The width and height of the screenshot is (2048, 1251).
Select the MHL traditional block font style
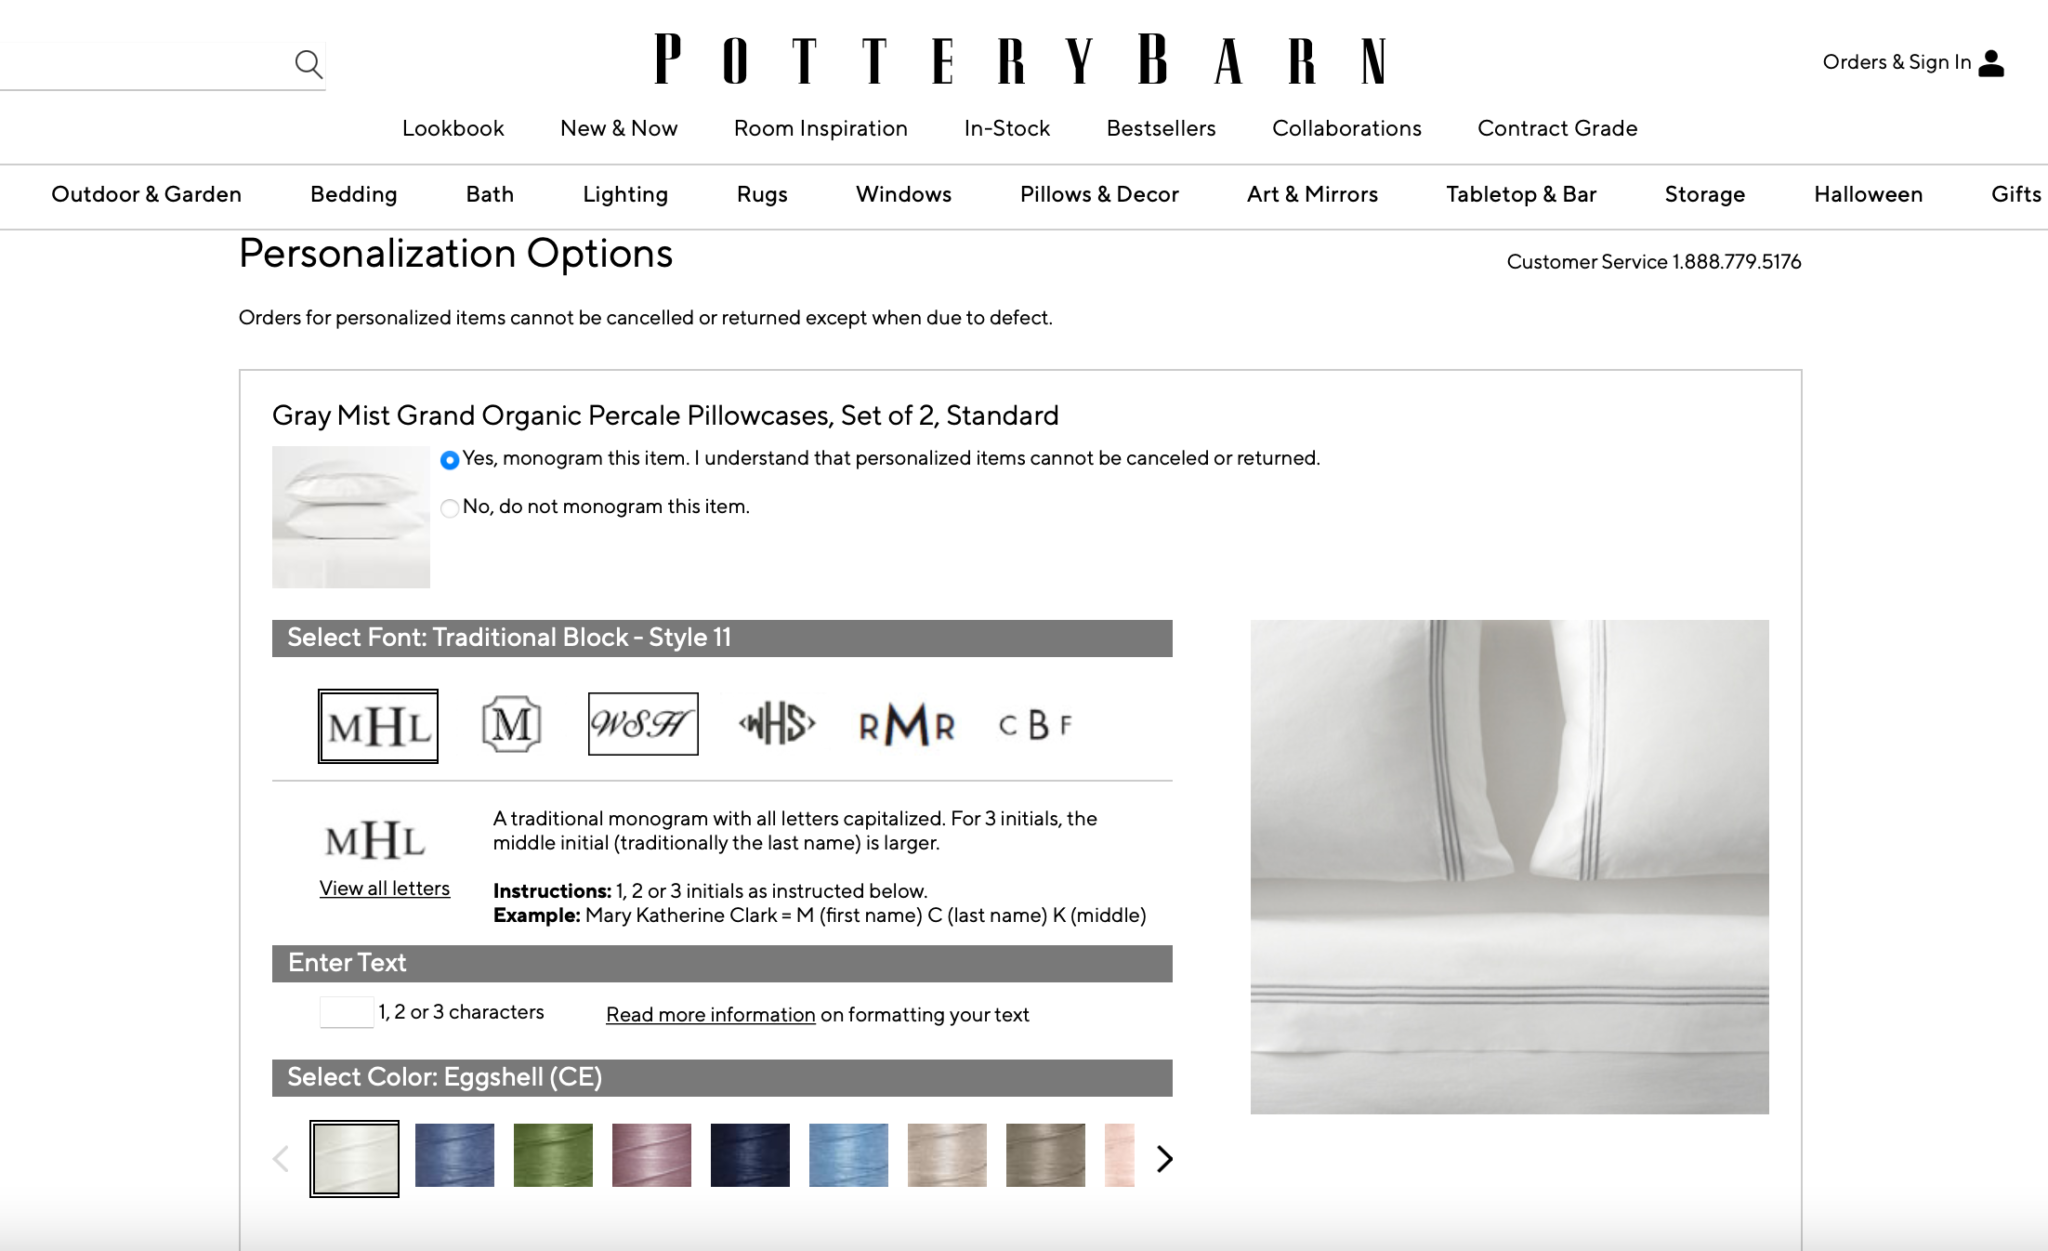coord(378,726)
